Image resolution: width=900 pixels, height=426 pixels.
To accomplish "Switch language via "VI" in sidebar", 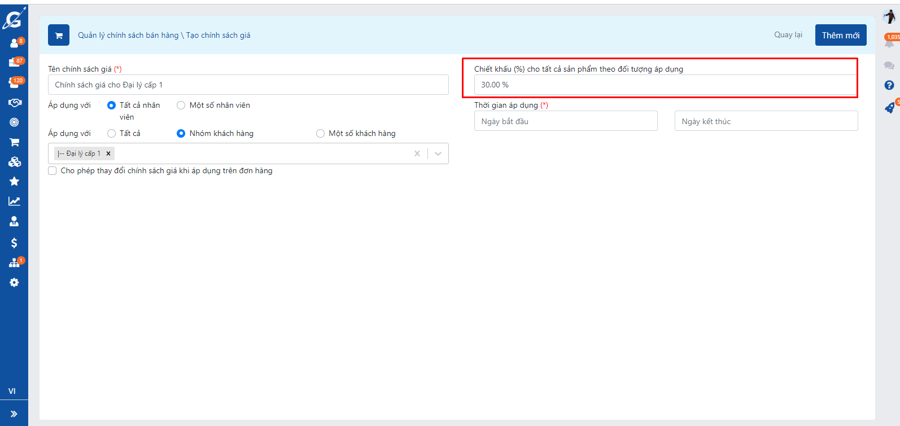I will point(13,391).
